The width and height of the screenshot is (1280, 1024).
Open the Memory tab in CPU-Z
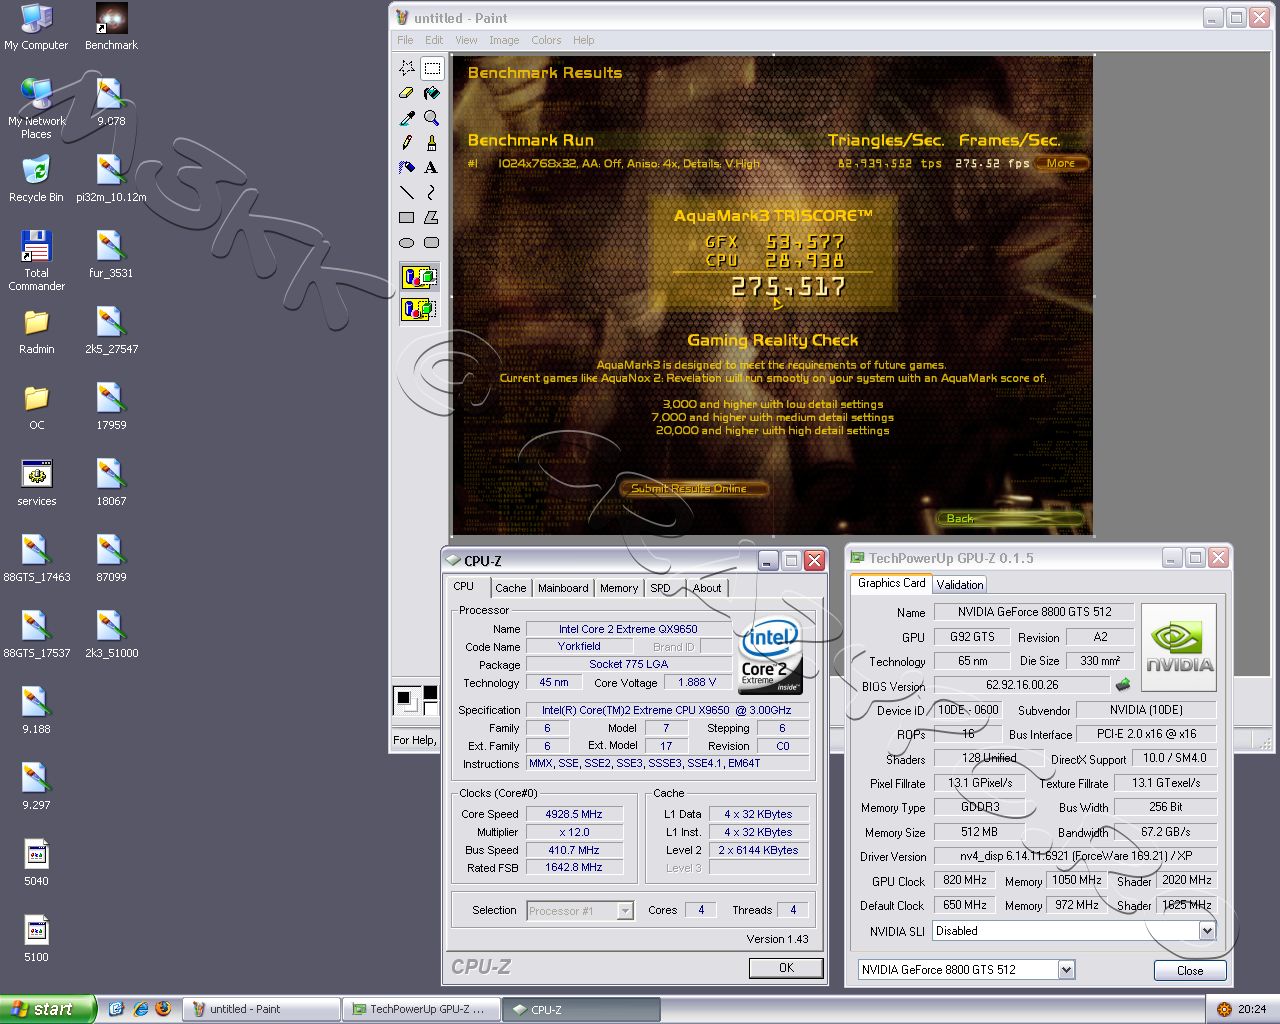coord(619,588)
